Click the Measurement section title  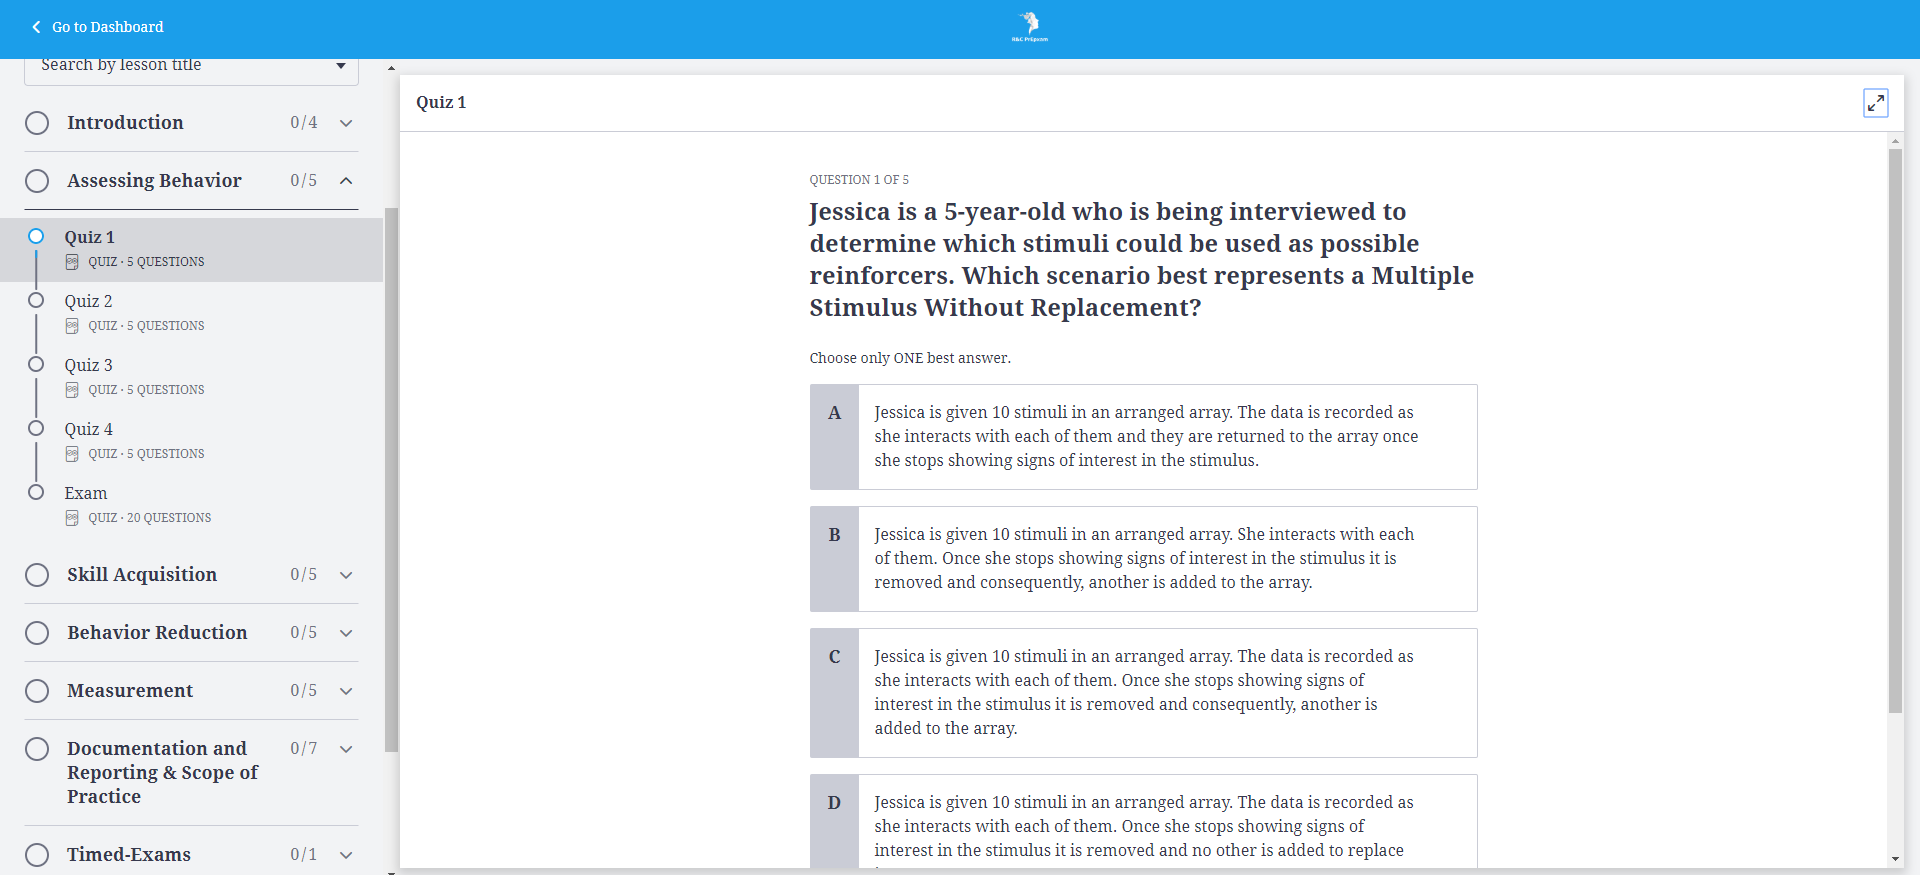click(x=130, y=691)
